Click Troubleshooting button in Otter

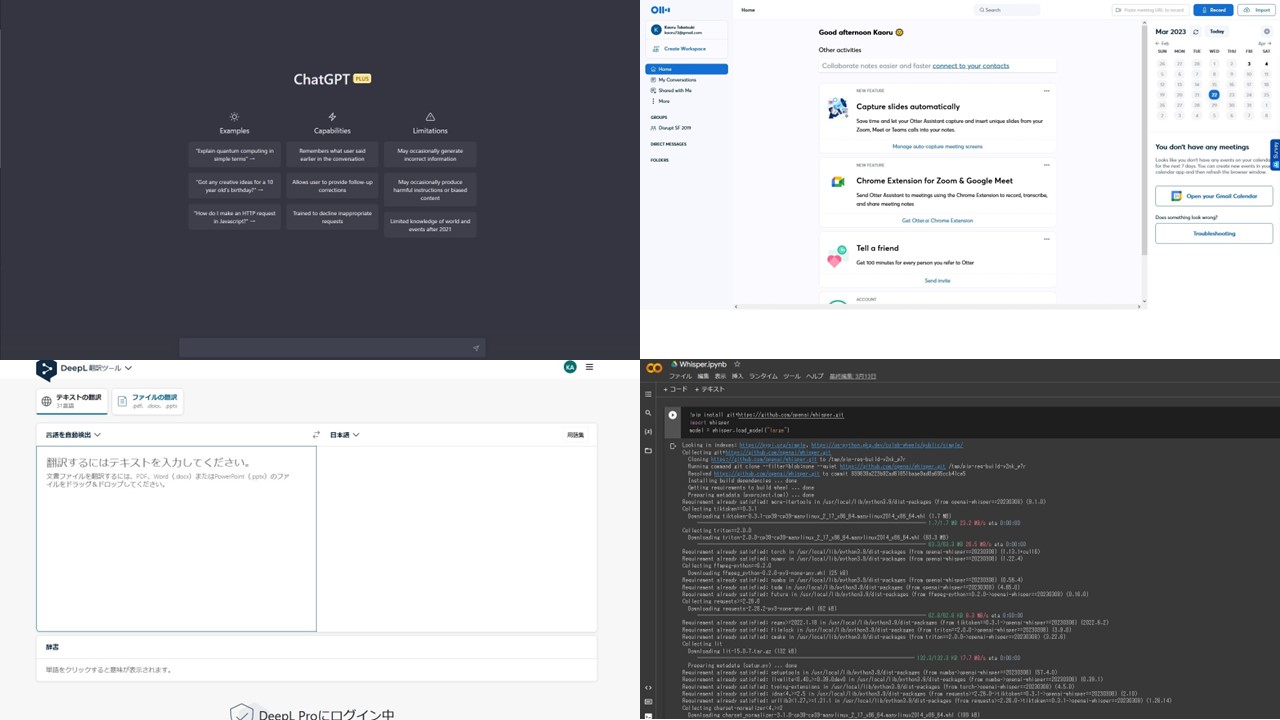coord(1214,234)
